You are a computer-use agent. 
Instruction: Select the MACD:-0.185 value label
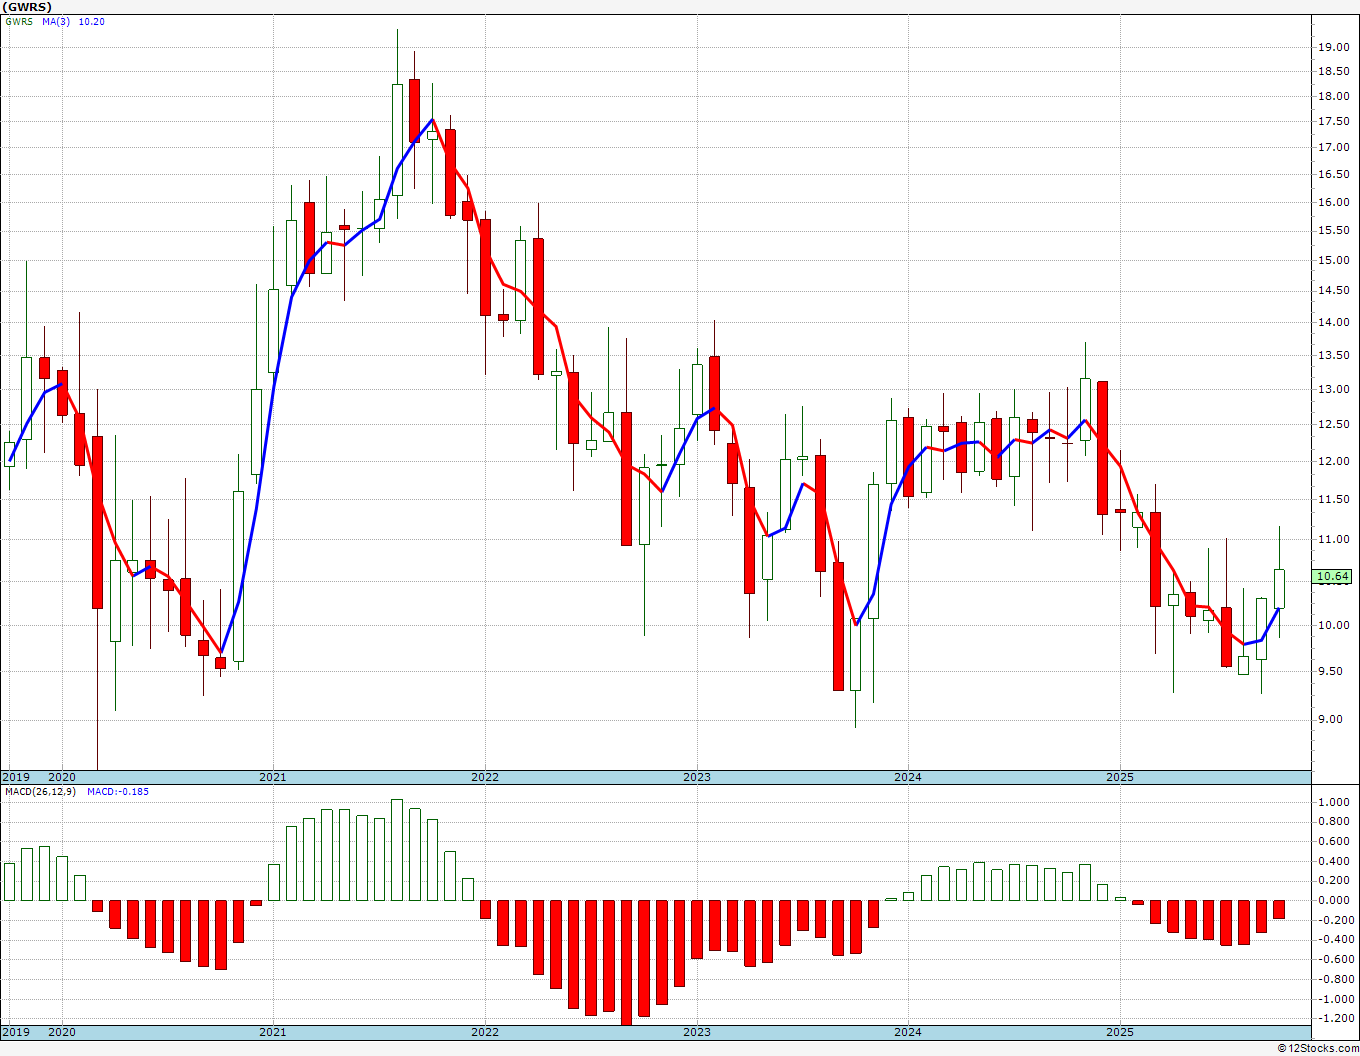118,791
